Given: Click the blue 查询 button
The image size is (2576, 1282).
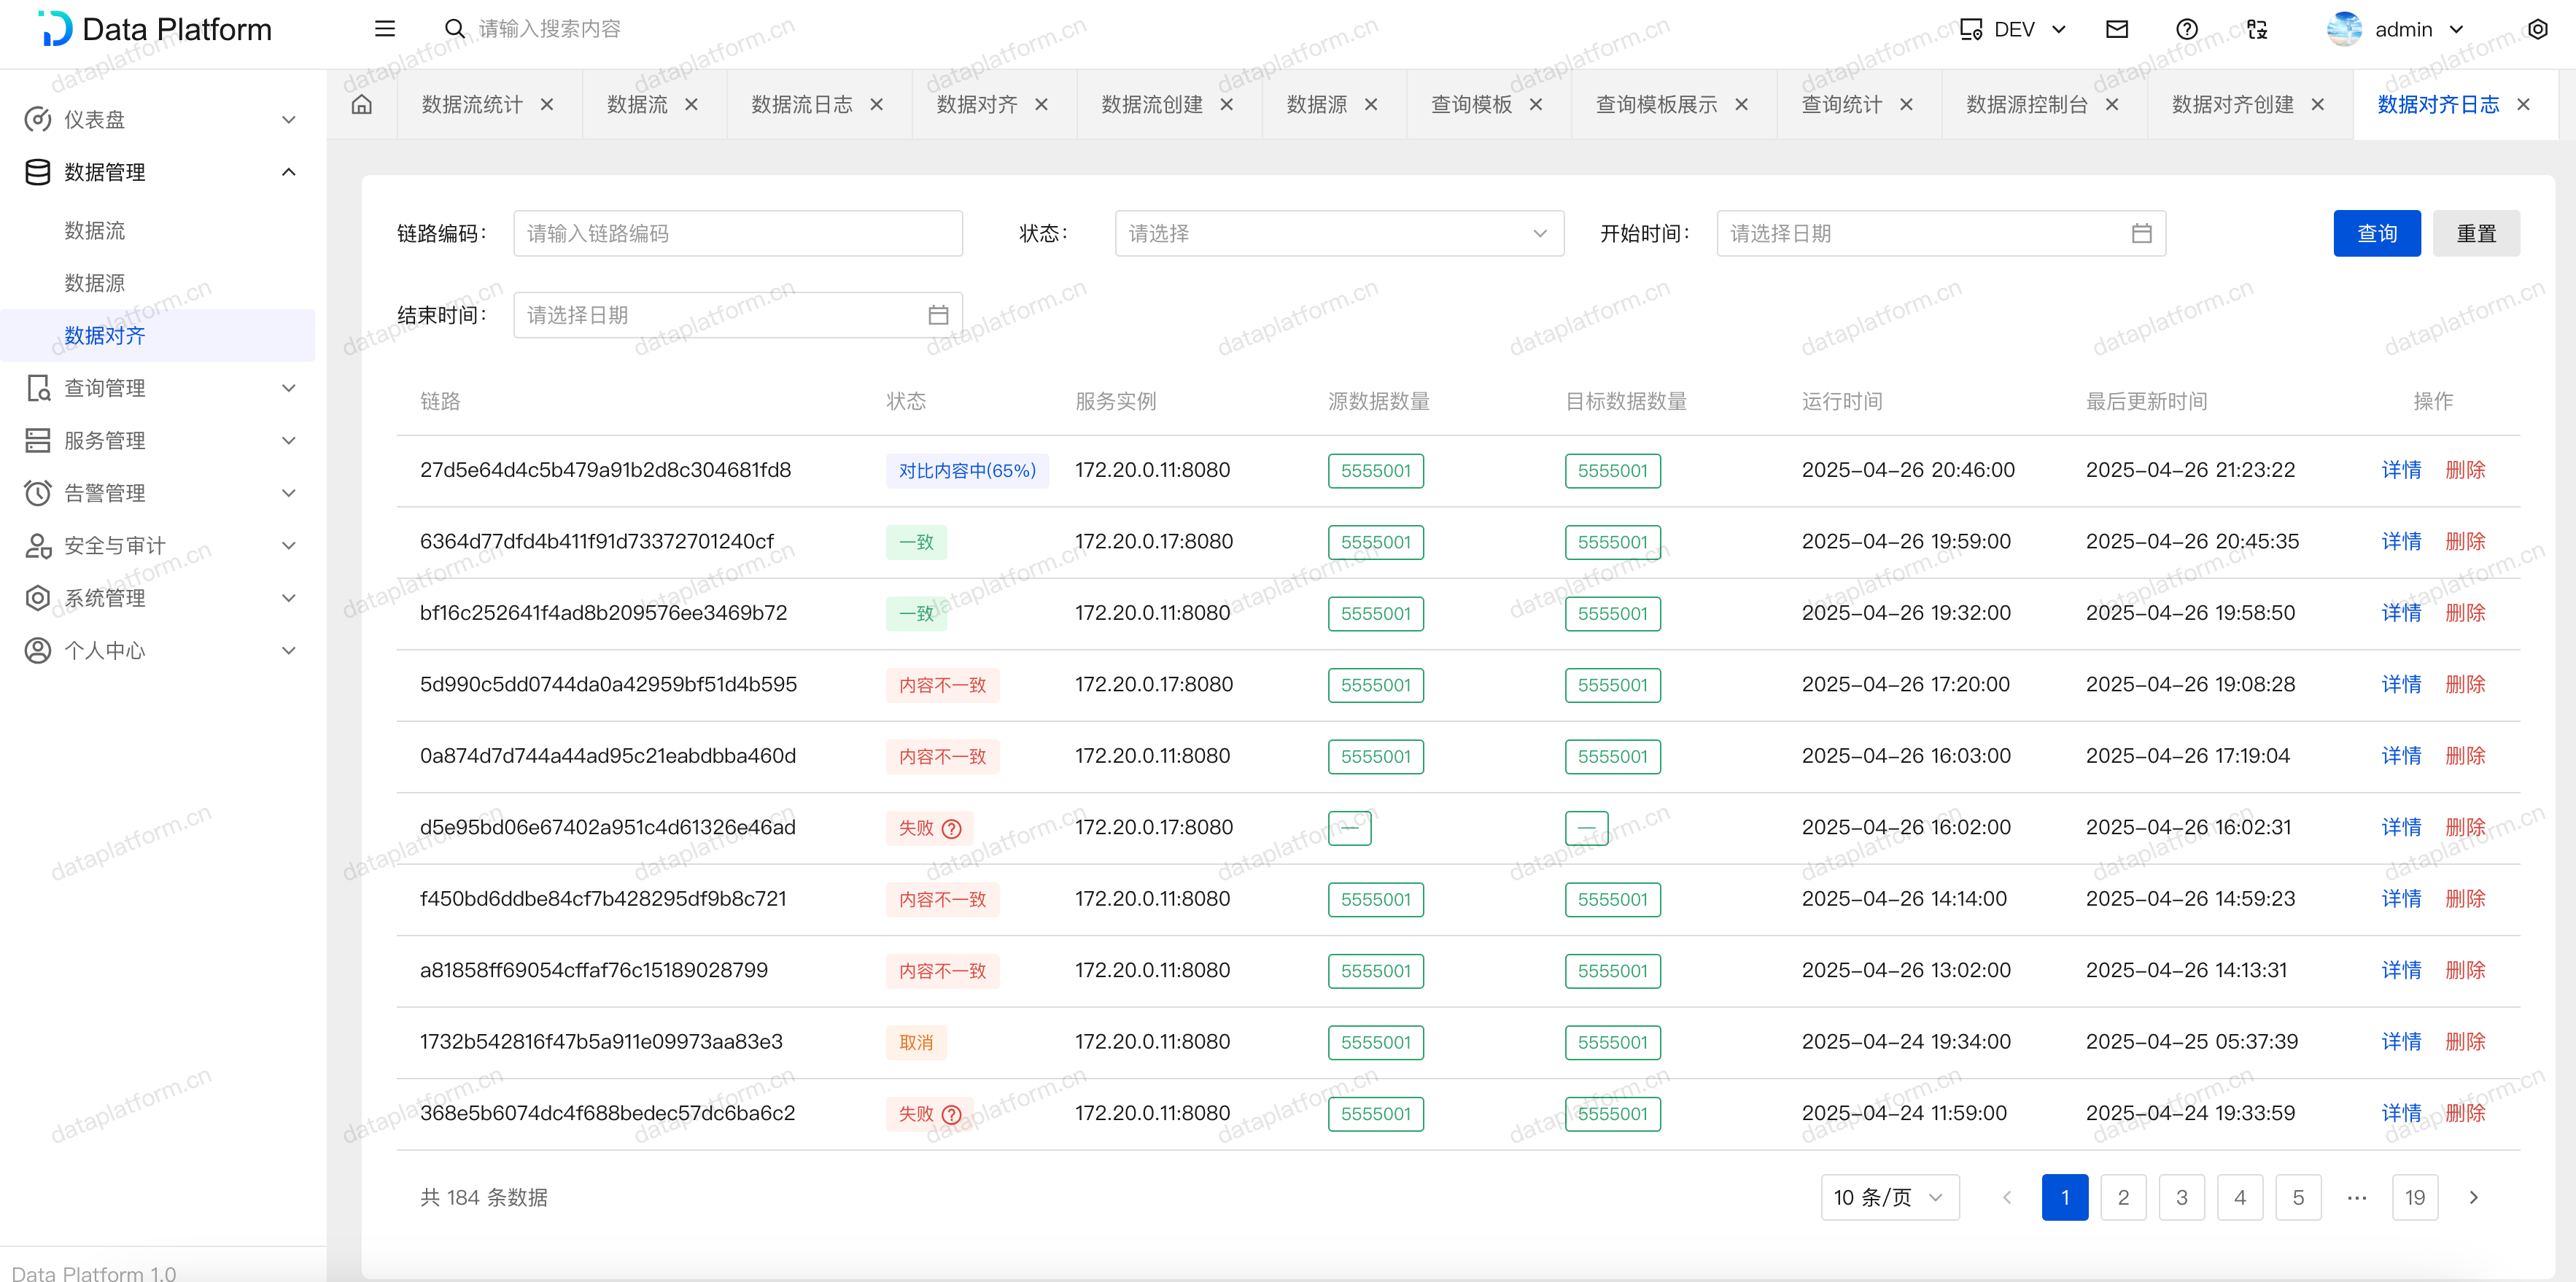Looking at the screenshot, I should [2376, 233].
